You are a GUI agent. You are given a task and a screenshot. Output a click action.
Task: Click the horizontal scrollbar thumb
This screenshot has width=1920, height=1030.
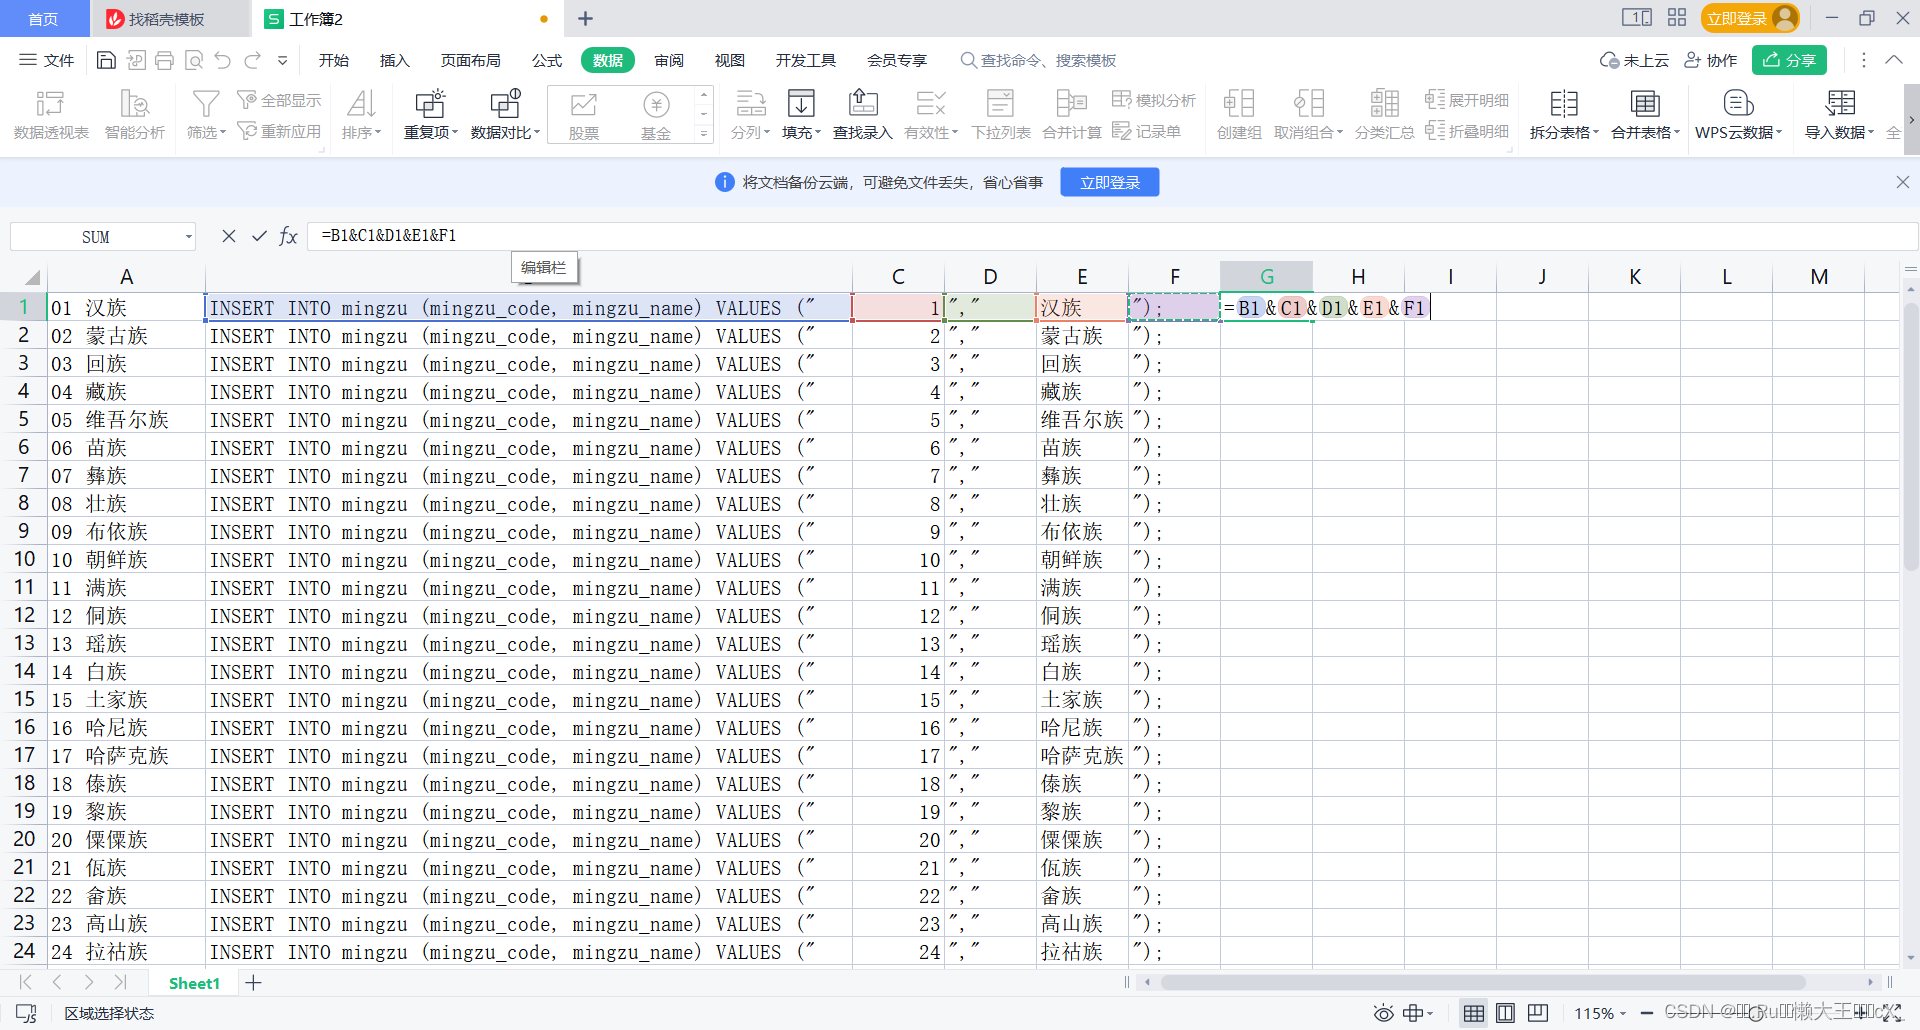[x=1482, y=982]
